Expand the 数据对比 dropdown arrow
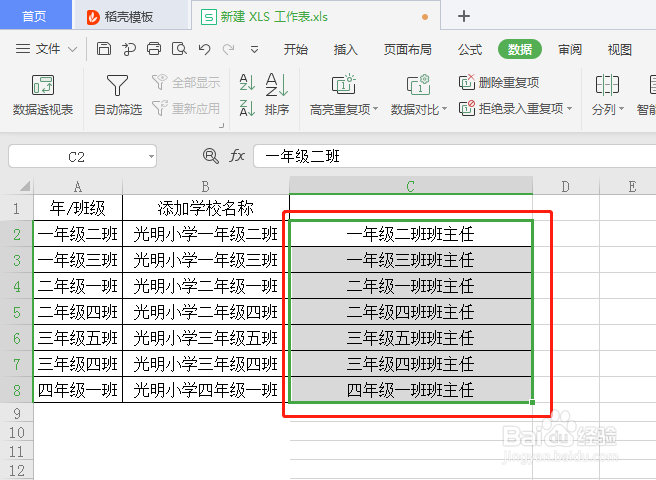Viewport: 656px width, 480px height. click(444, 109)
